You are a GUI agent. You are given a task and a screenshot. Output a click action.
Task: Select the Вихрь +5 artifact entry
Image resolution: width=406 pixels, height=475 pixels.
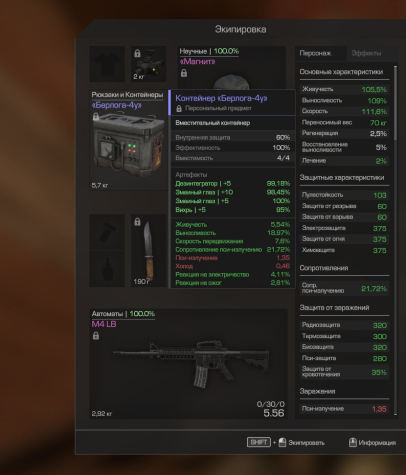(x=233, y=210)
